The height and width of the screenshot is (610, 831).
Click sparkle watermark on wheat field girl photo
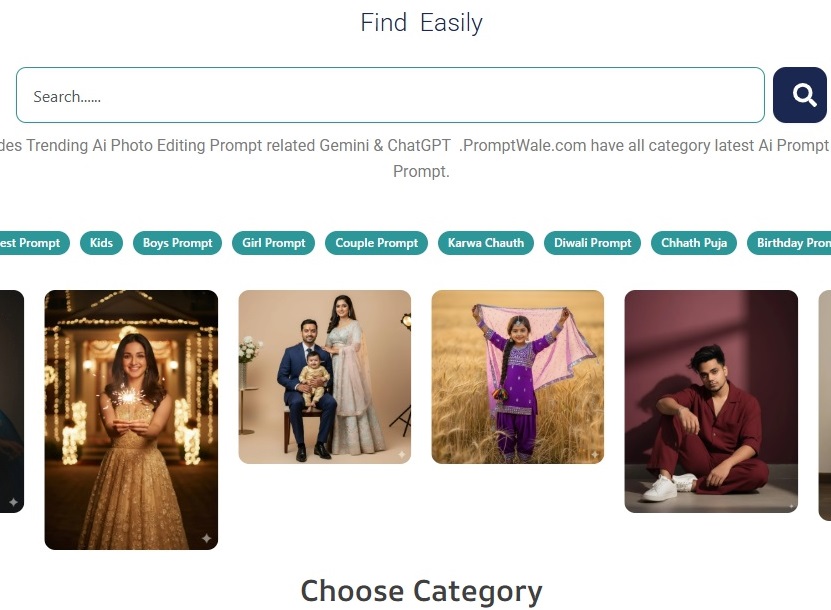click(594, 455)
